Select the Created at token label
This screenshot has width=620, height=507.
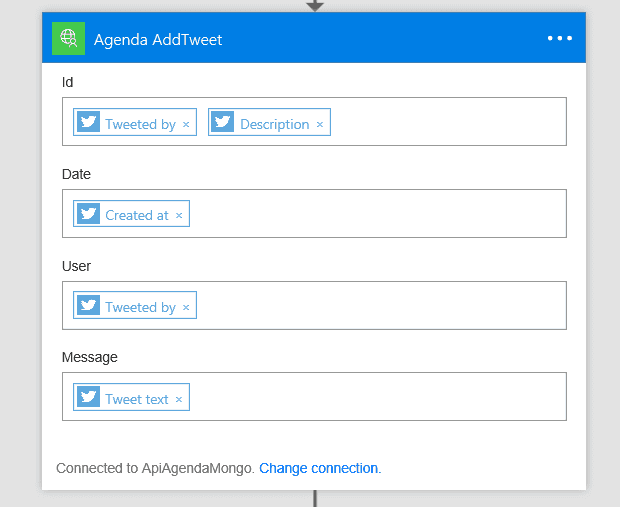pos(137,215)
